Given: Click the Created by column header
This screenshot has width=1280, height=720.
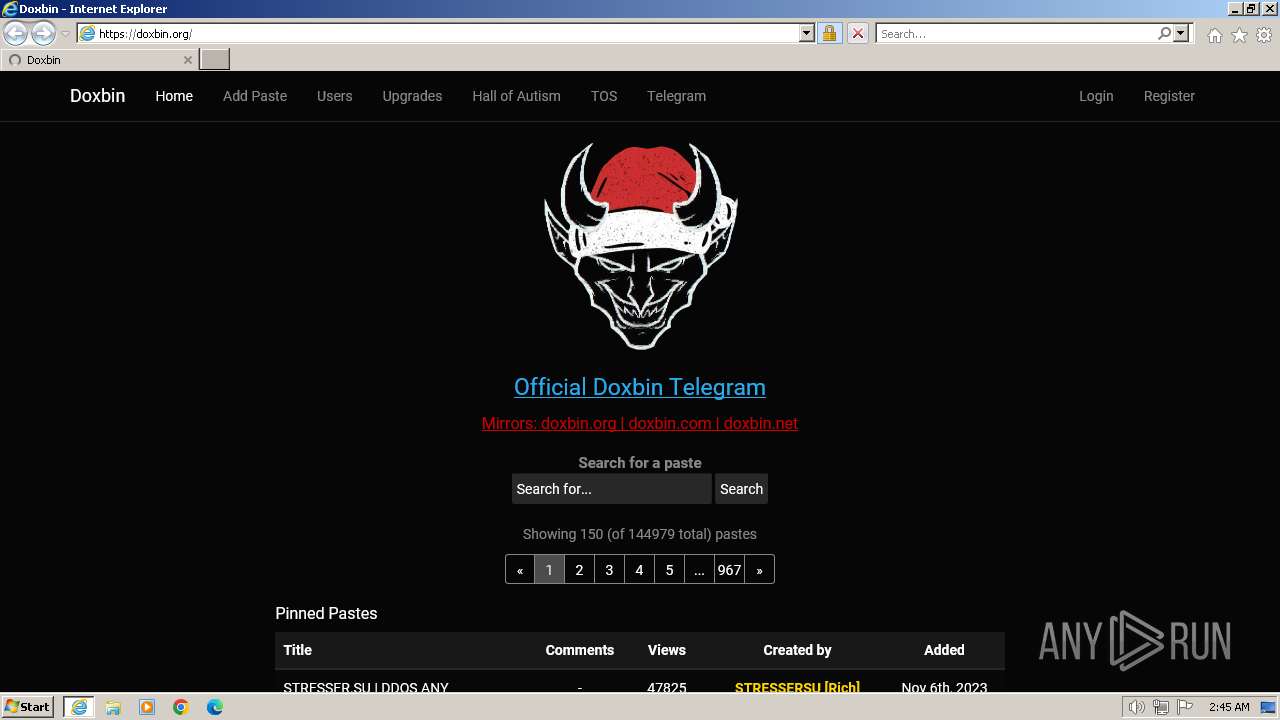Looking at the screenshot, I should coord(797,650).
